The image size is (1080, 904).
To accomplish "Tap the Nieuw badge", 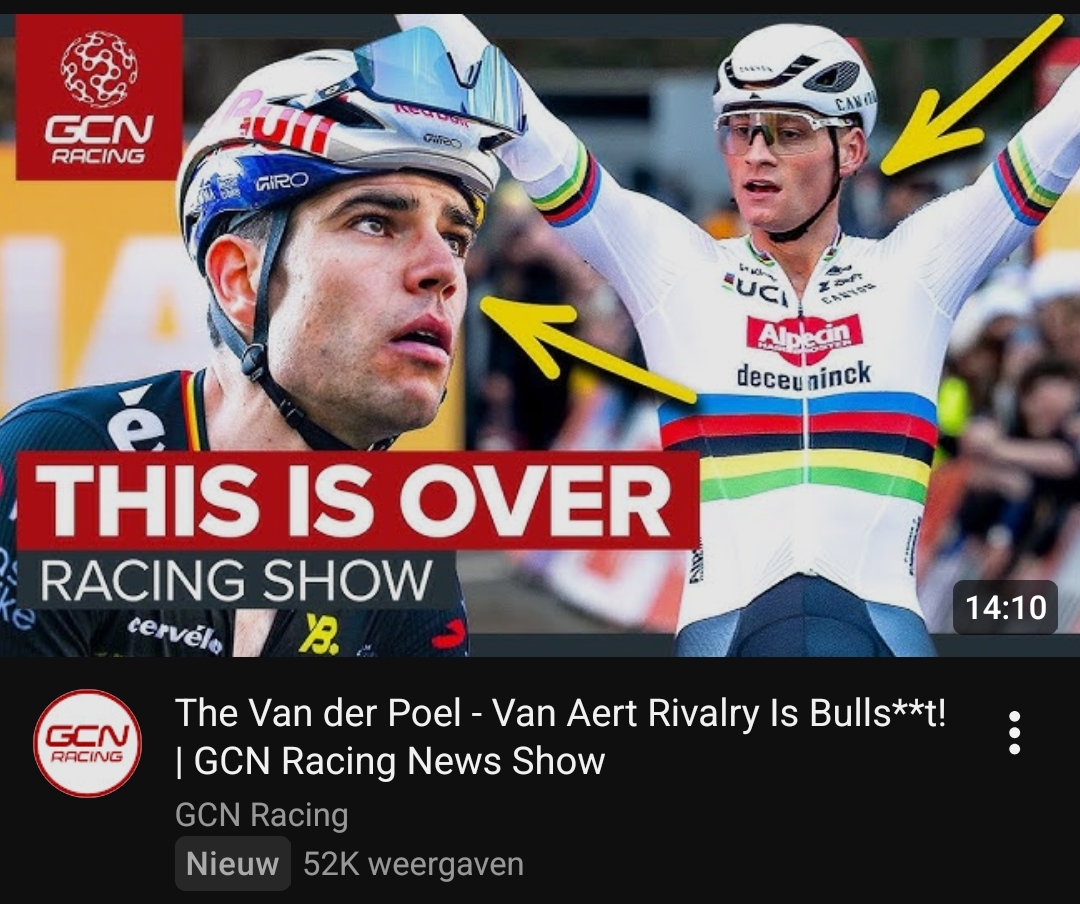I will (x=232, y=863).
